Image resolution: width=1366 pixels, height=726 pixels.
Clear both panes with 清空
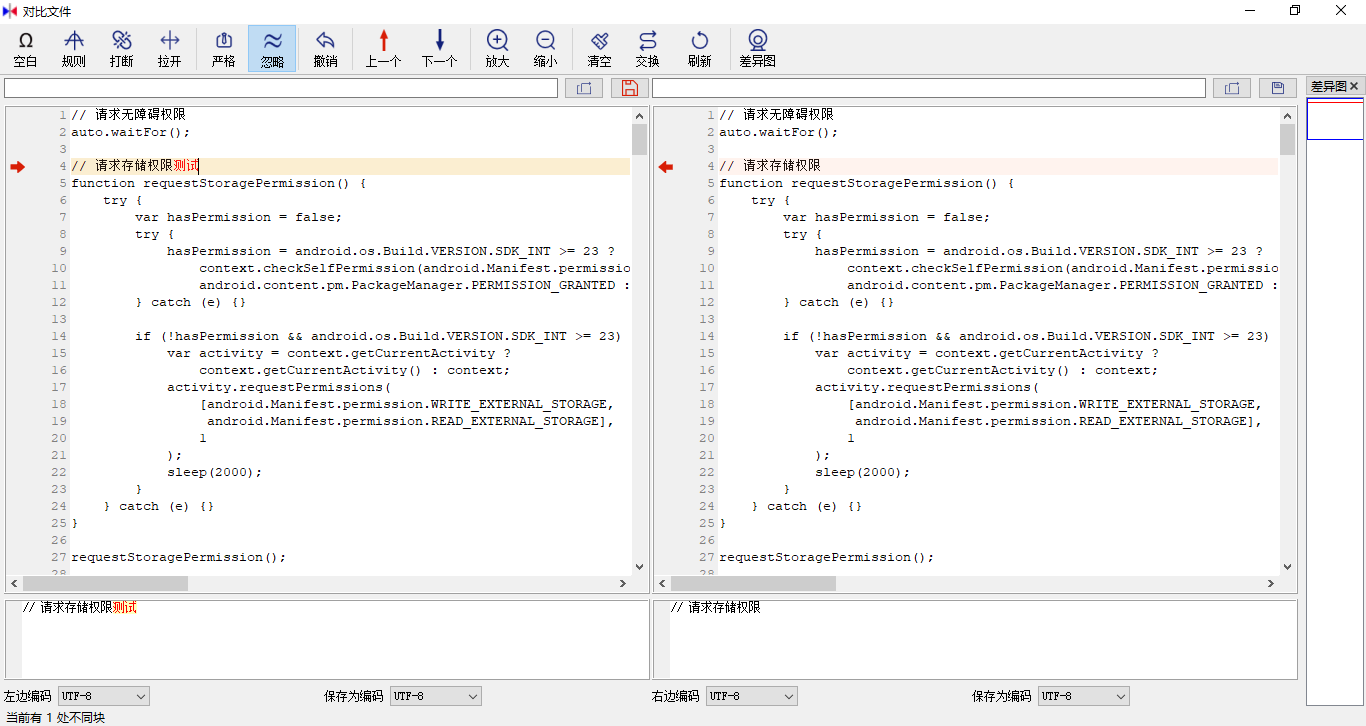tap(600, 48)
